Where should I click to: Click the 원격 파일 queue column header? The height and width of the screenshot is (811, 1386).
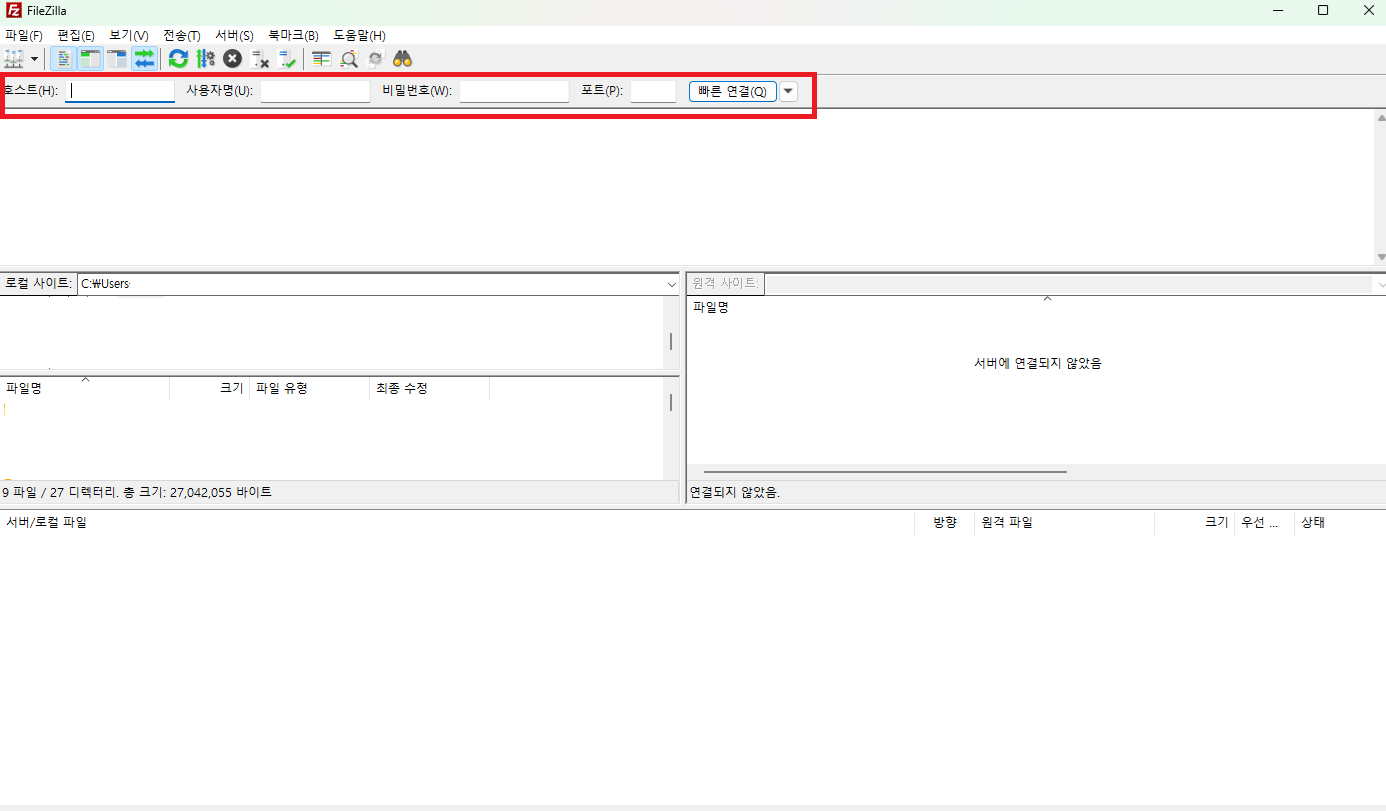(x=1064, y=522)
